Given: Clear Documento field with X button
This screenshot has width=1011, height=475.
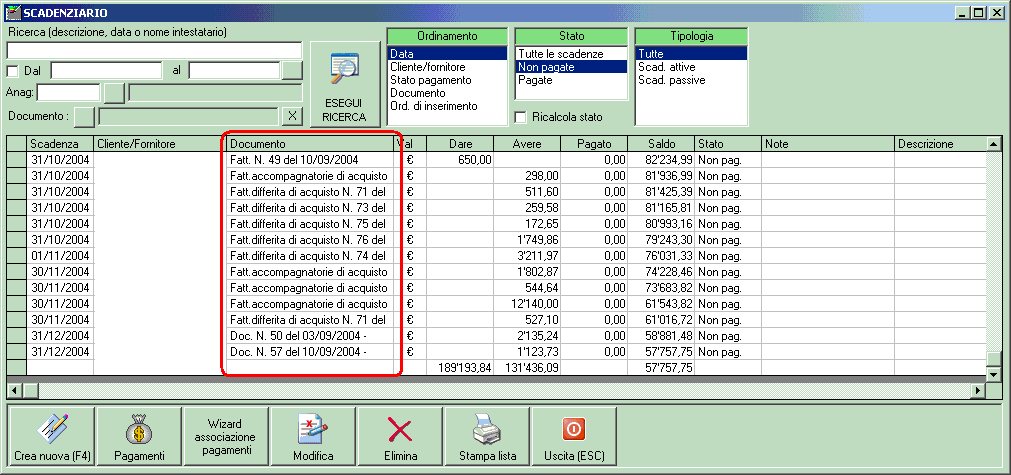Looking at the screenshot, I should click(x=292, y=116).
